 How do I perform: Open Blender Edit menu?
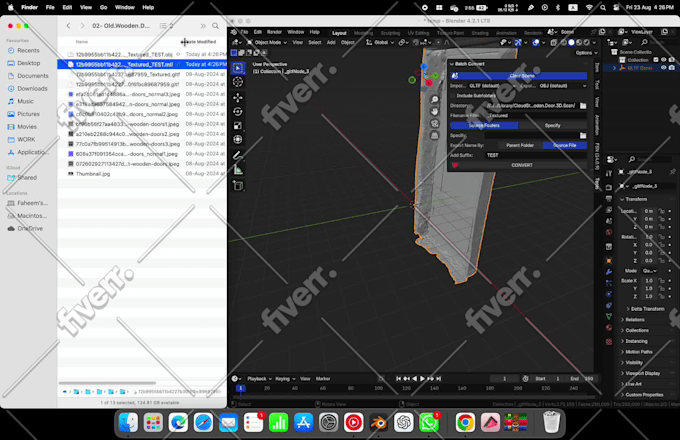[258, 32]
